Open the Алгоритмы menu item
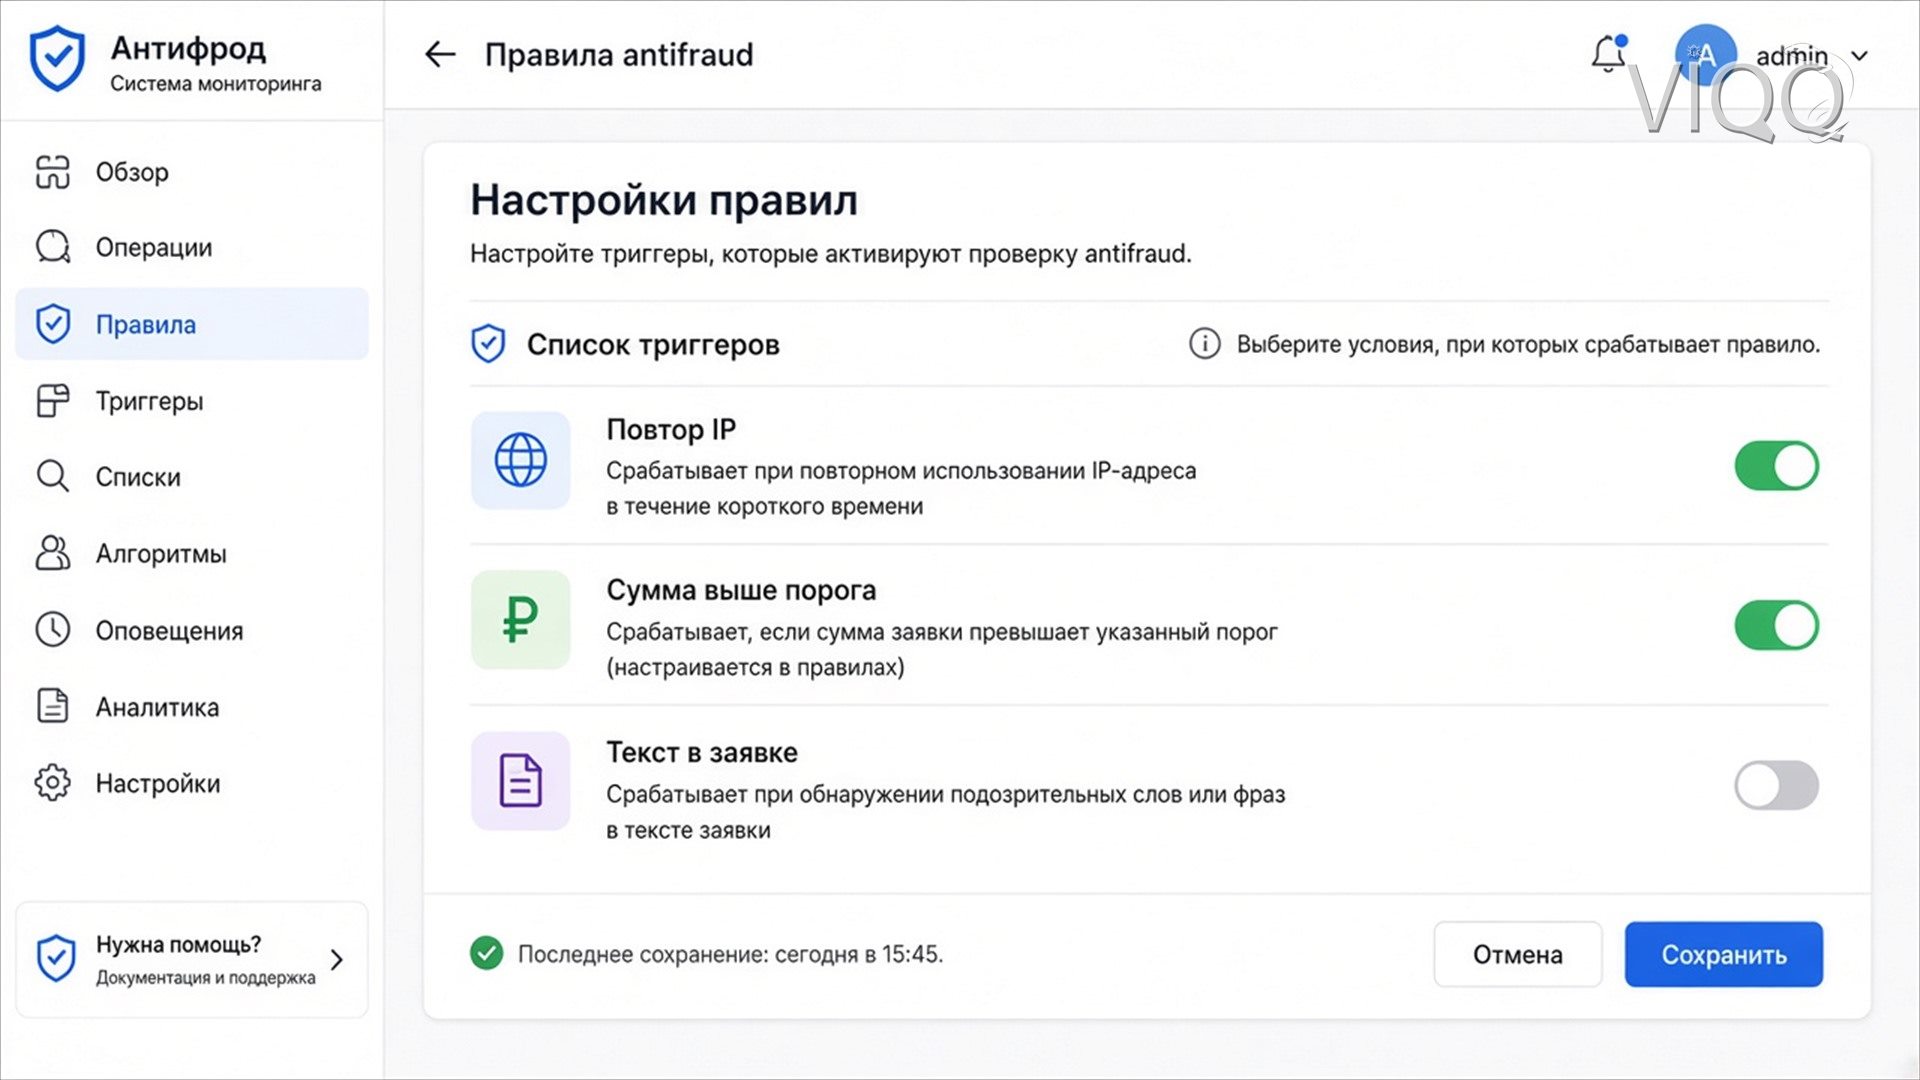The width and height of the screenshot is (1920, 1080). [x=192, y=553]
